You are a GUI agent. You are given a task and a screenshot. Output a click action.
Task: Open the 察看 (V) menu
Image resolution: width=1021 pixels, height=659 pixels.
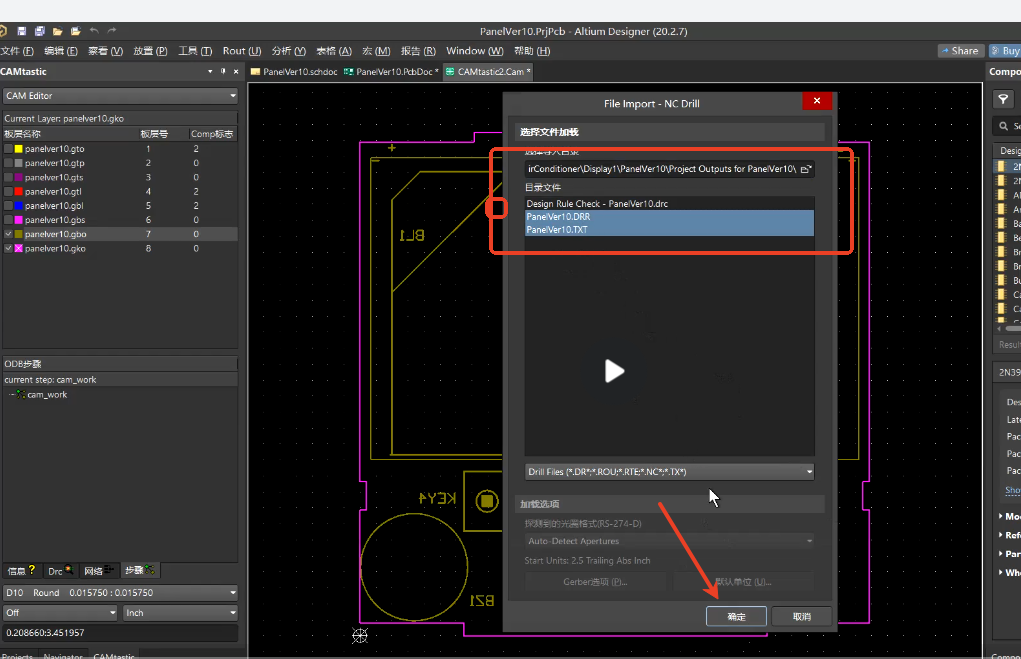pyautogui.click(x=105, y=51)
